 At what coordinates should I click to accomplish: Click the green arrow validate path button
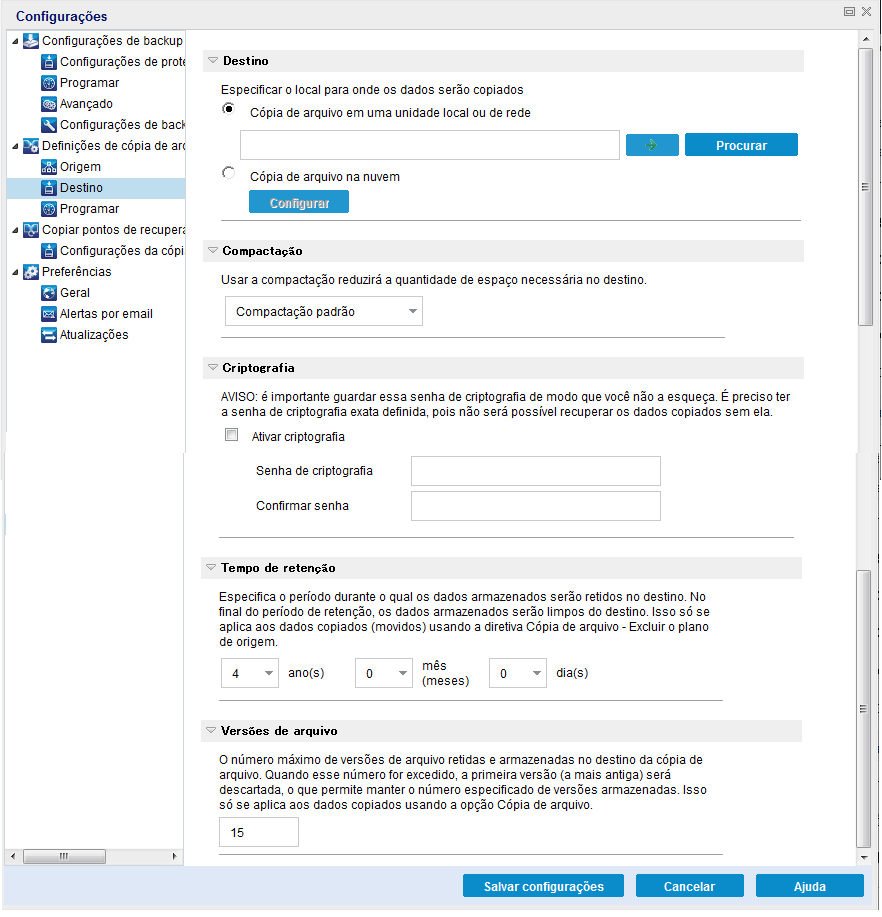[652, 145]
